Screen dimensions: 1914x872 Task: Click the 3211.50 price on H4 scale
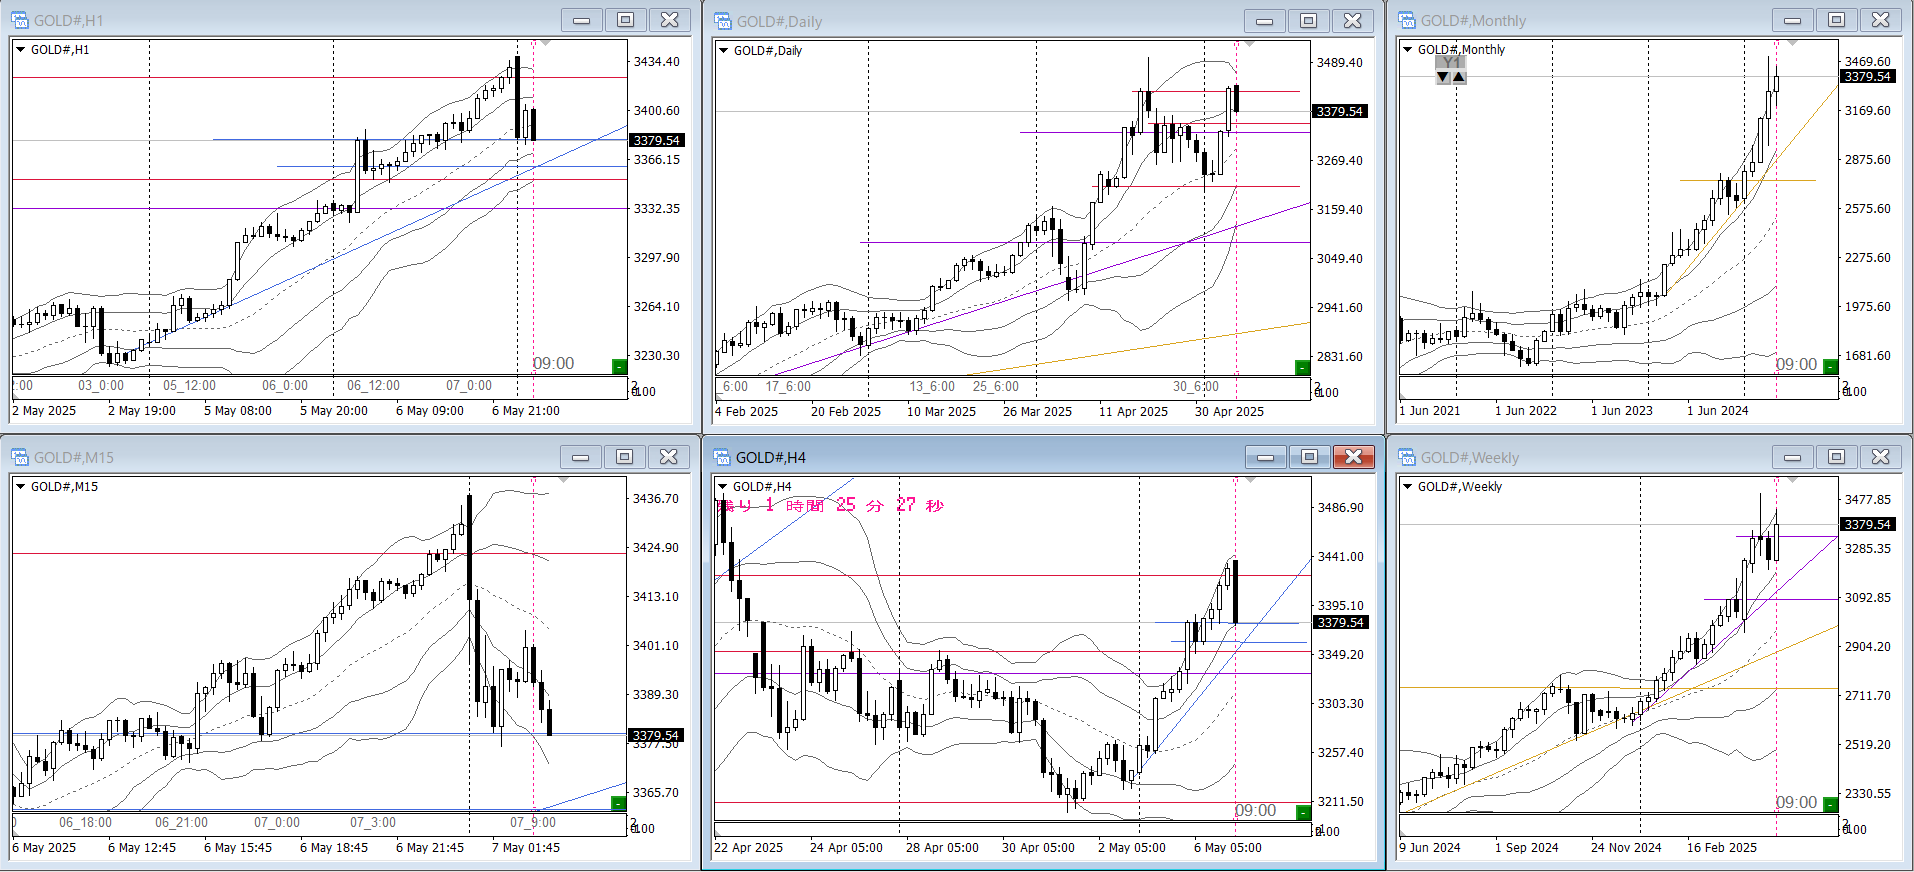click(x=1341, y=802)
